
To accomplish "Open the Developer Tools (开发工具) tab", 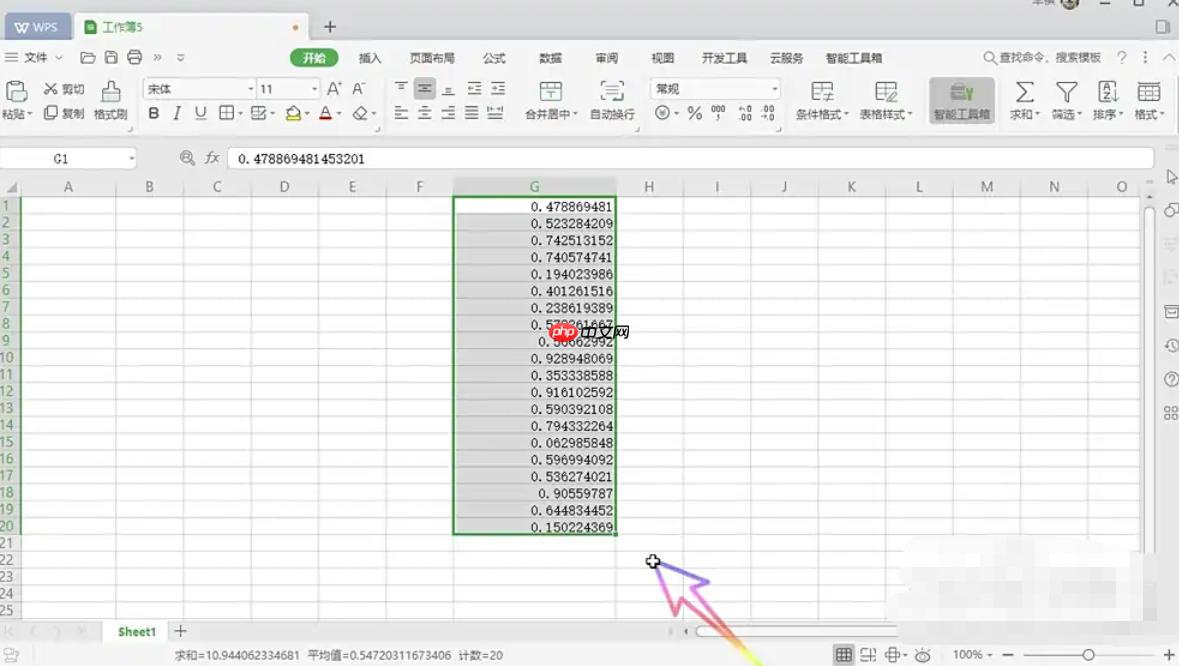I will [724, 58].
